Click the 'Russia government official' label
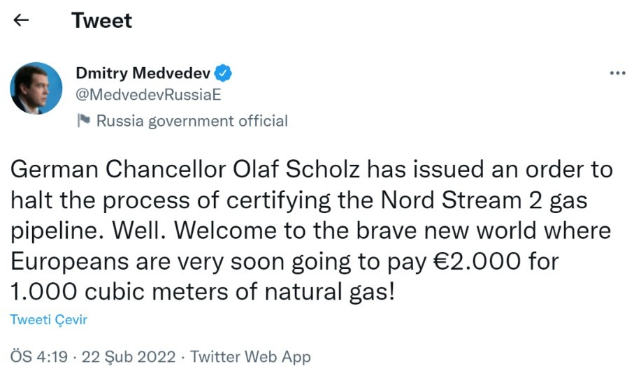 (192, 121)
